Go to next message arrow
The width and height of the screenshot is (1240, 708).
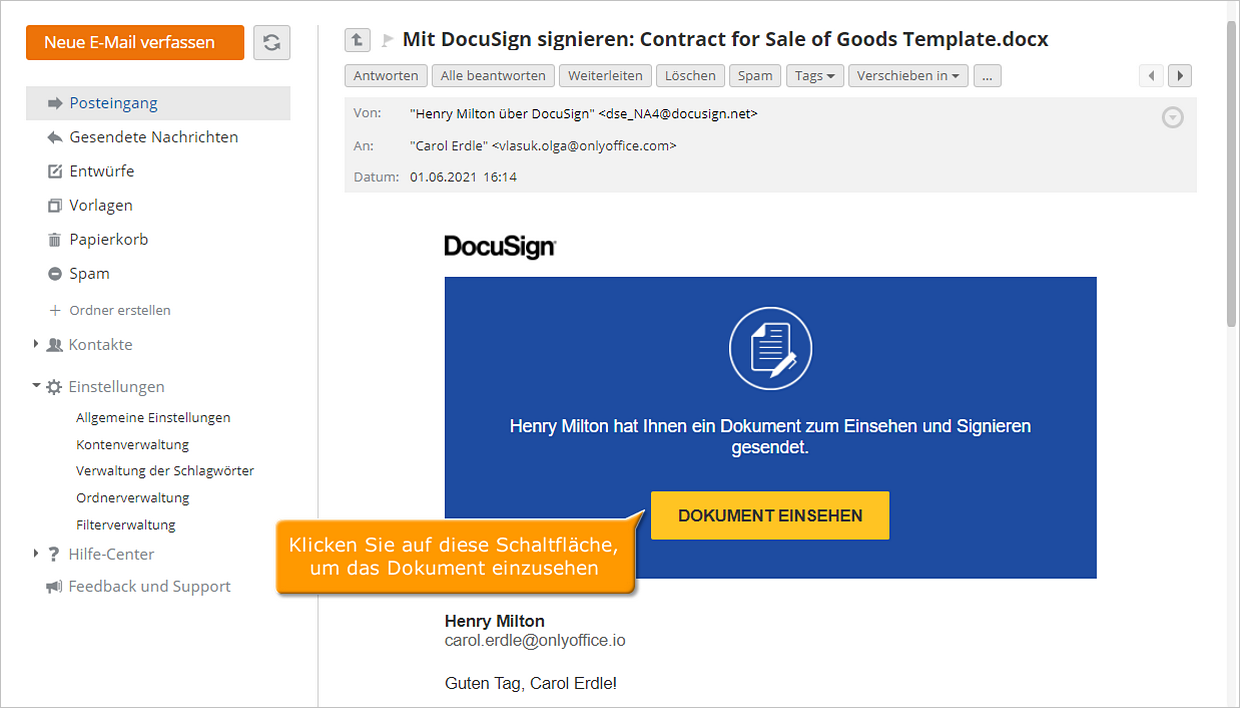click(x=1180, y=75)
